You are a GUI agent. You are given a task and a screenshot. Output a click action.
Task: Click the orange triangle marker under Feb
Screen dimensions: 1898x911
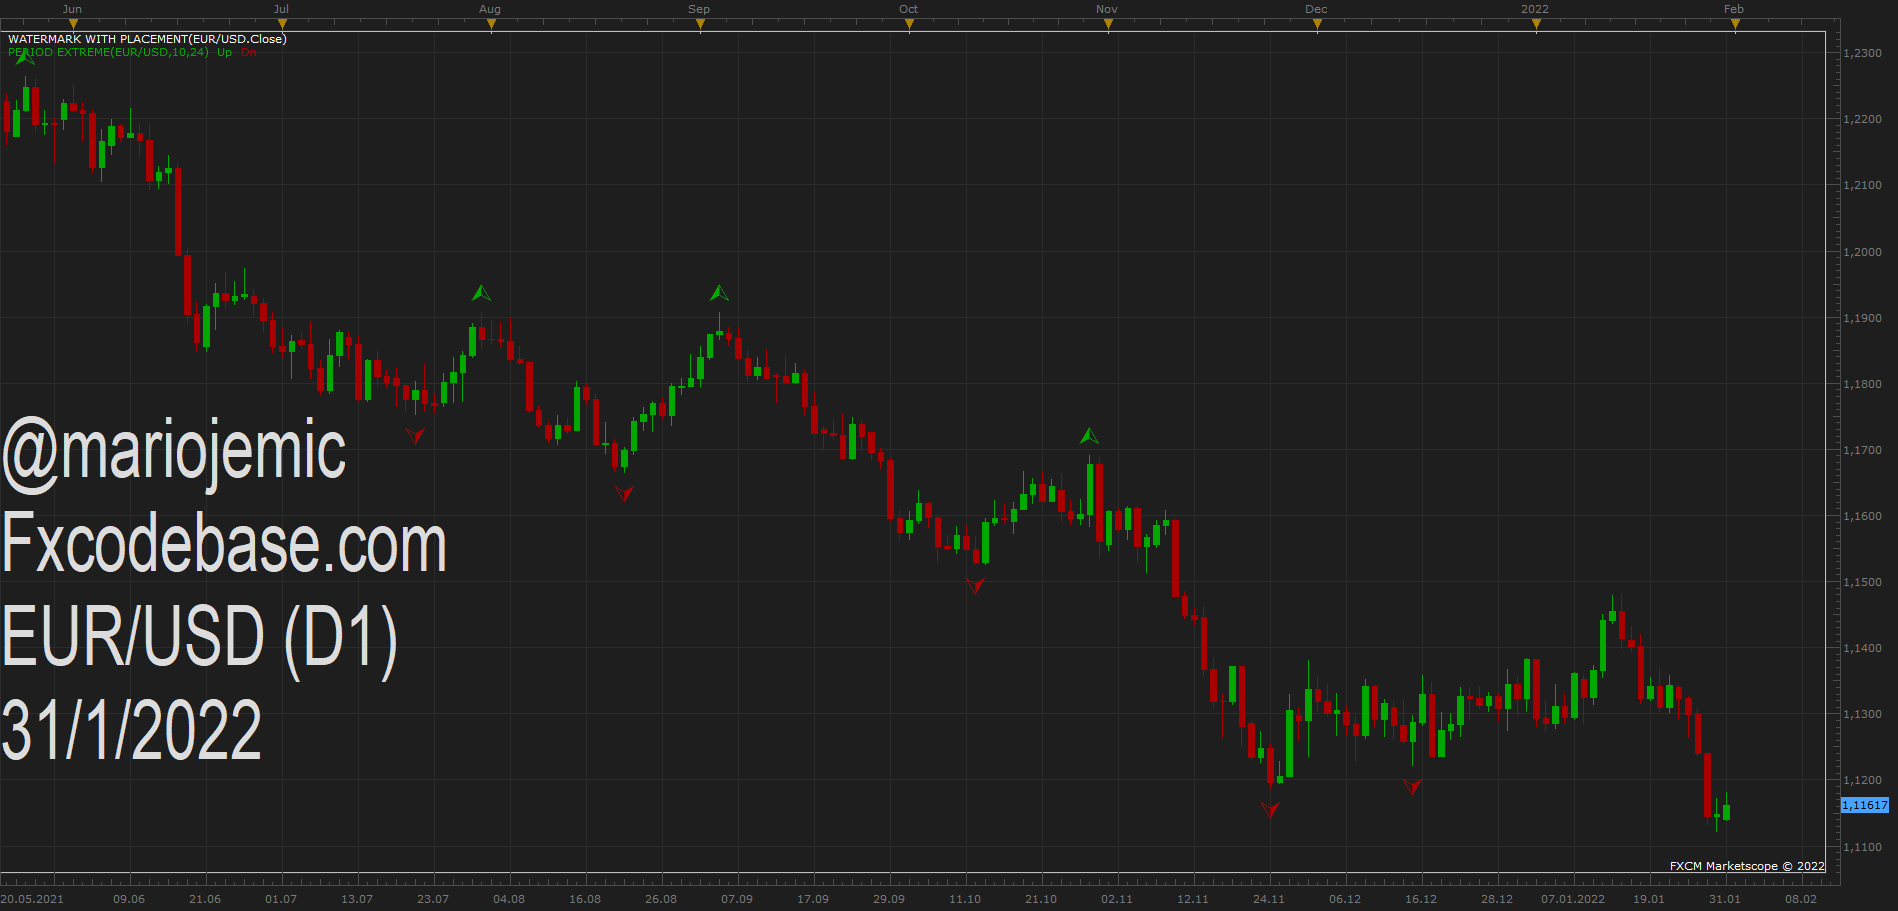[x=1735, y=25]
